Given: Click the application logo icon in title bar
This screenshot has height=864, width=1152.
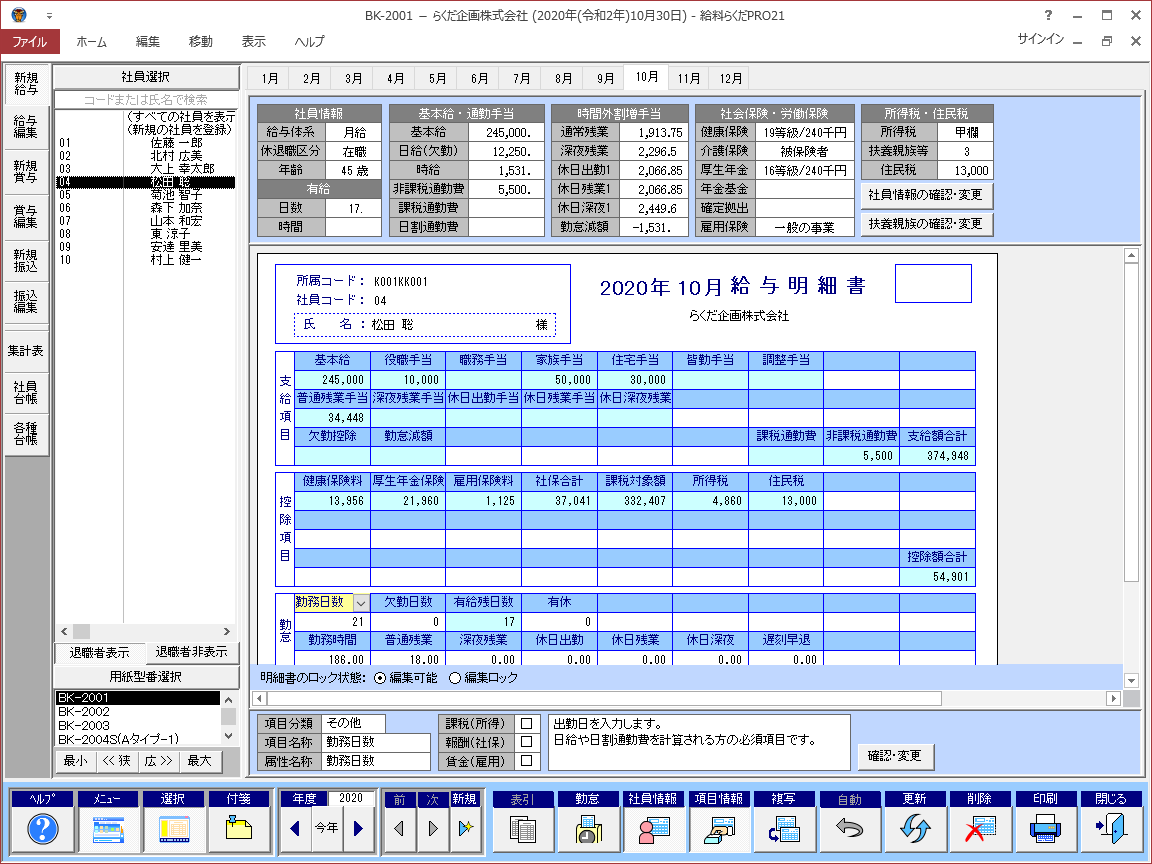Looking at the screenshot, I should click(x=19, y=15).
